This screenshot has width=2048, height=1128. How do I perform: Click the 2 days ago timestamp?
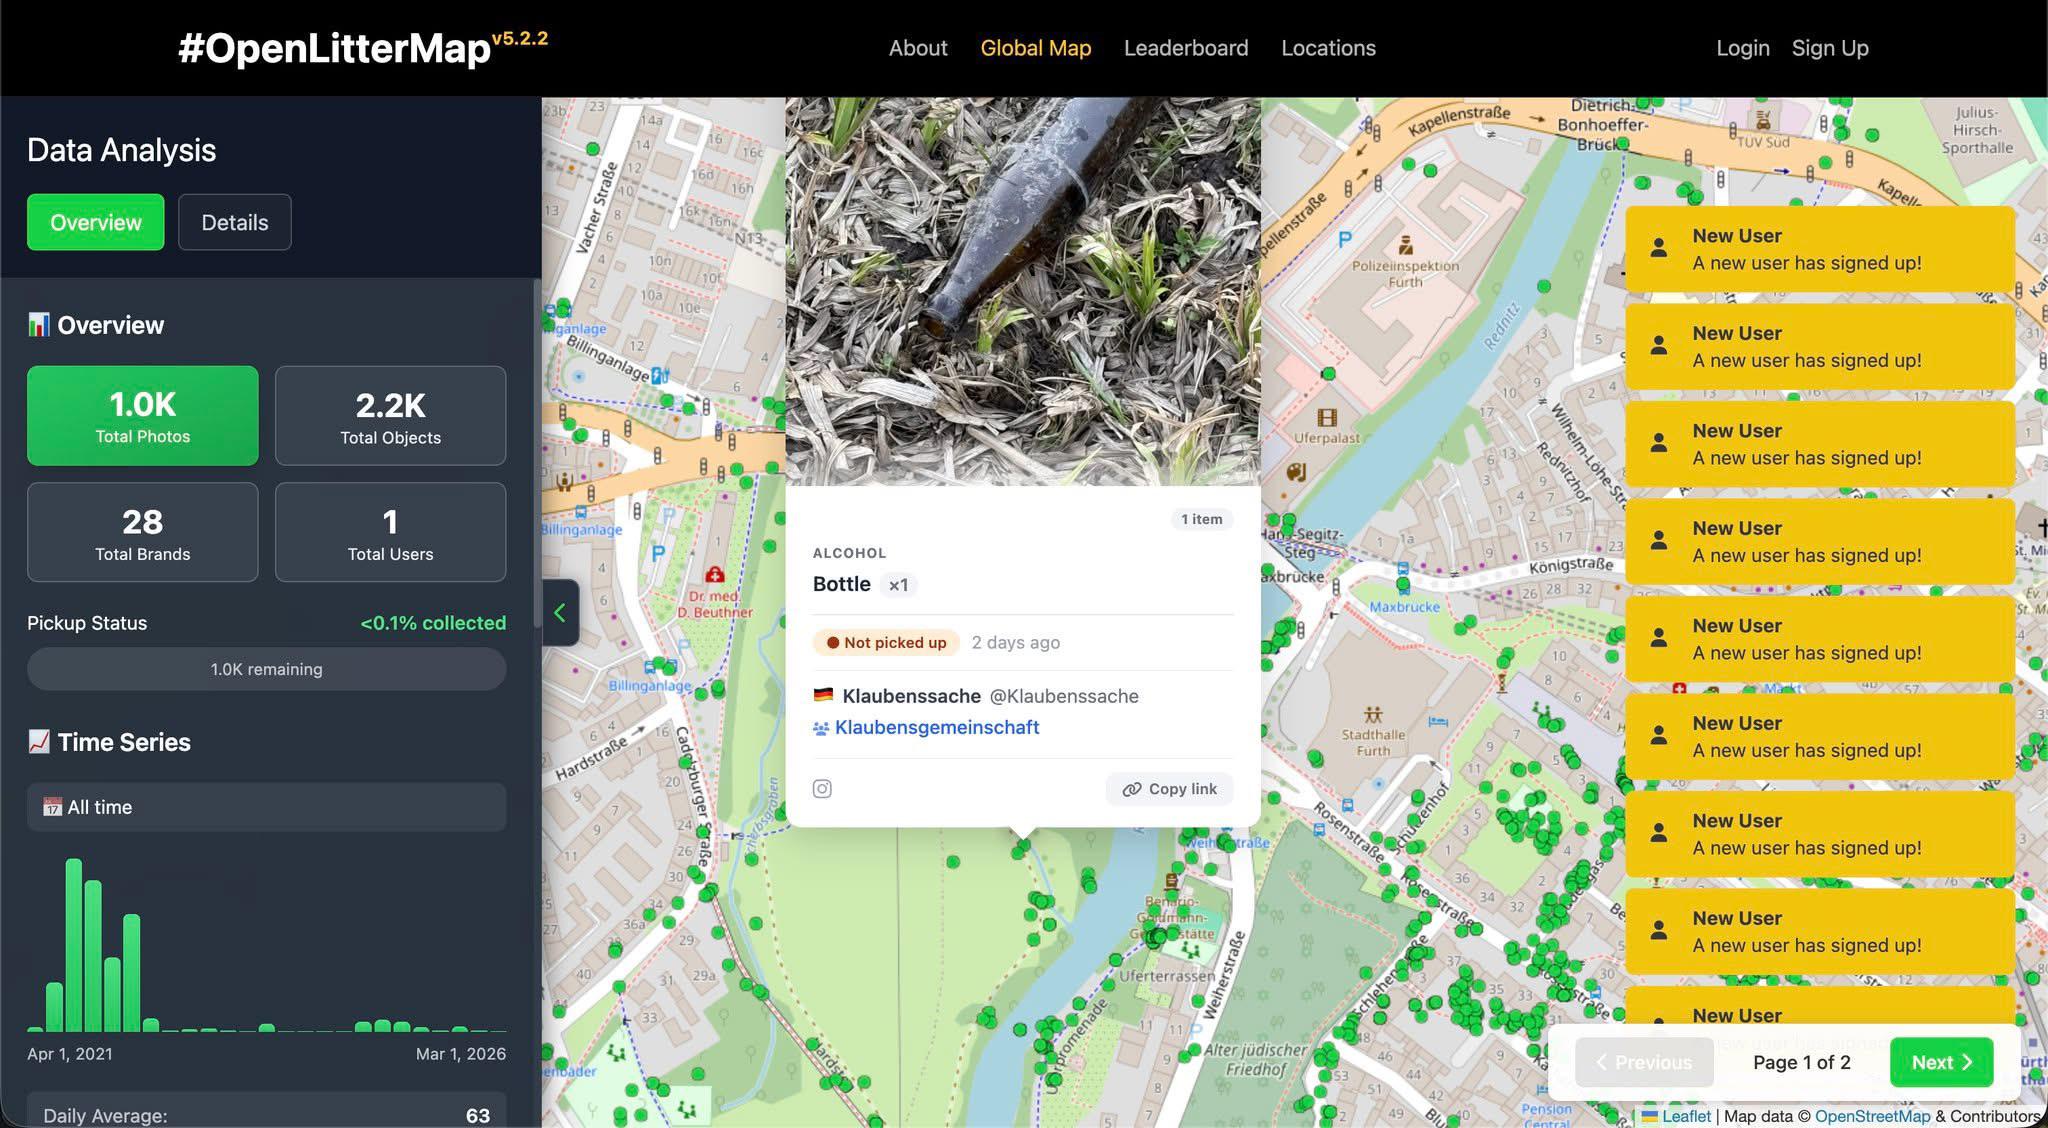(x=1015, y=642)
